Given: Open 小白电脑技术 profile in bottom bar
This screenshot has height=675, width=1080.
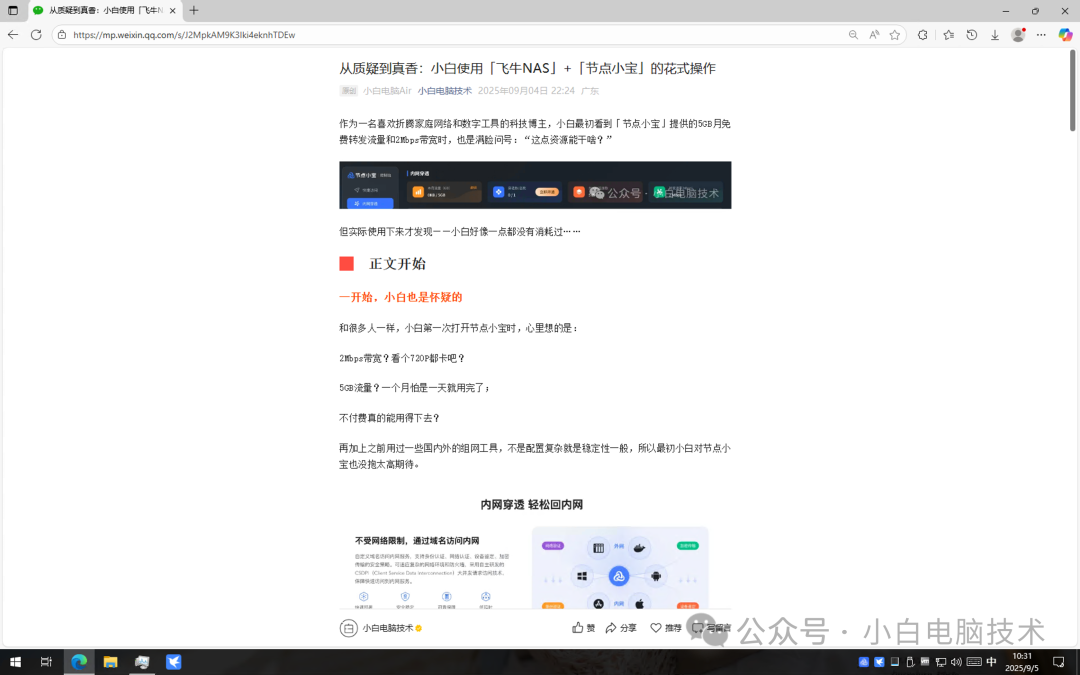Looking at the screenshot, I should [381, 628].
